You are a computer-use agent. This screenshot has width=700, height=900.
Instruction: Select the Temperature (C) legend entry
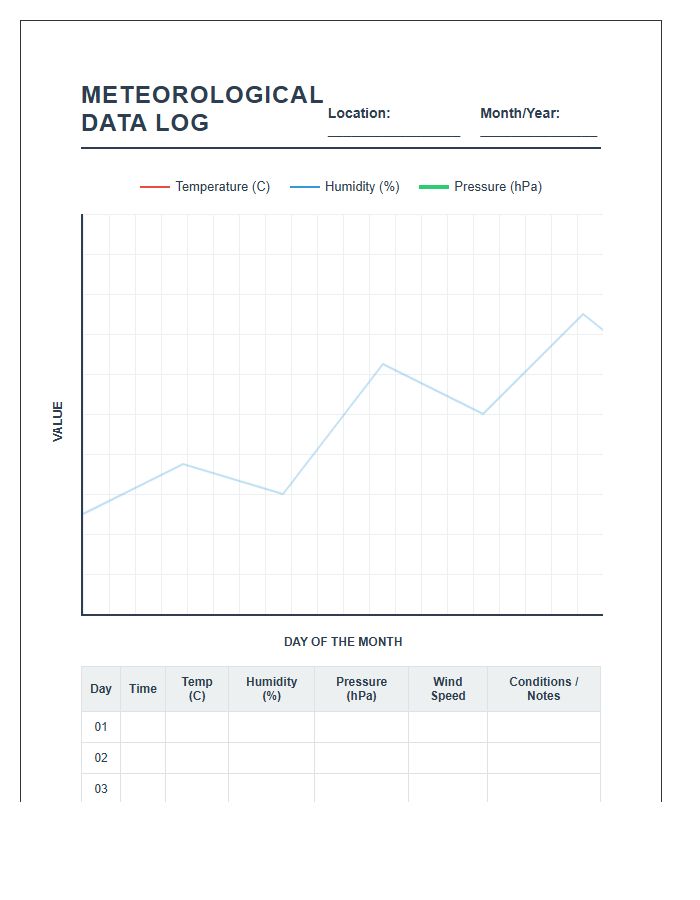tap(205, 187)
